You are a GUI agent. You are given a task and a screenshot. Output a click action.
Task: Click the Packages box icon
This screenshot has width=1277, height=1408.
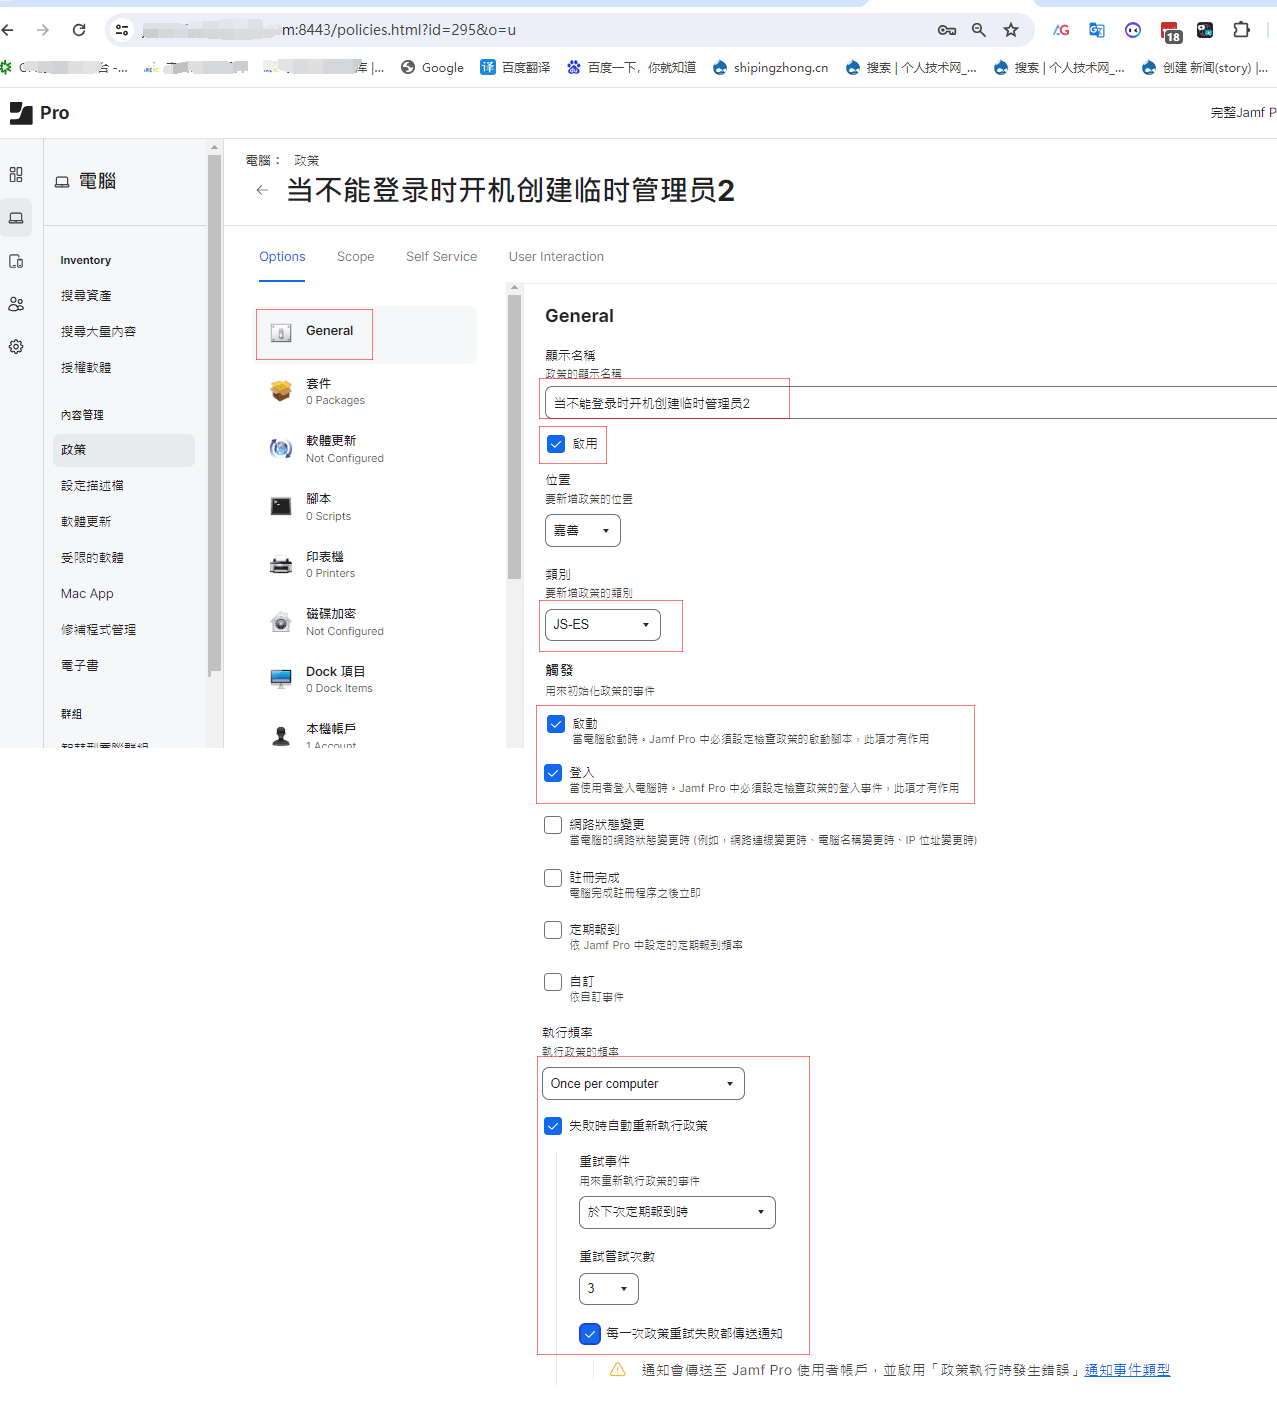click(x=281, y=391)
